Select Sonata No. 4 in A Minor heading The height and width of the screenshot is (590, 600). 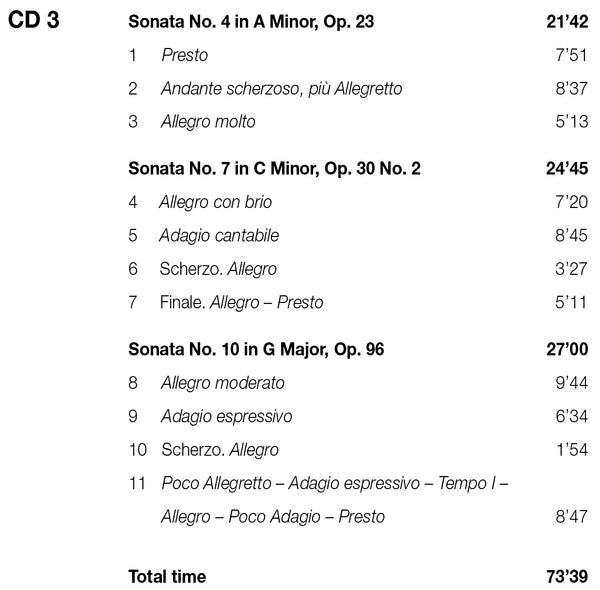[x=251, y=21]
